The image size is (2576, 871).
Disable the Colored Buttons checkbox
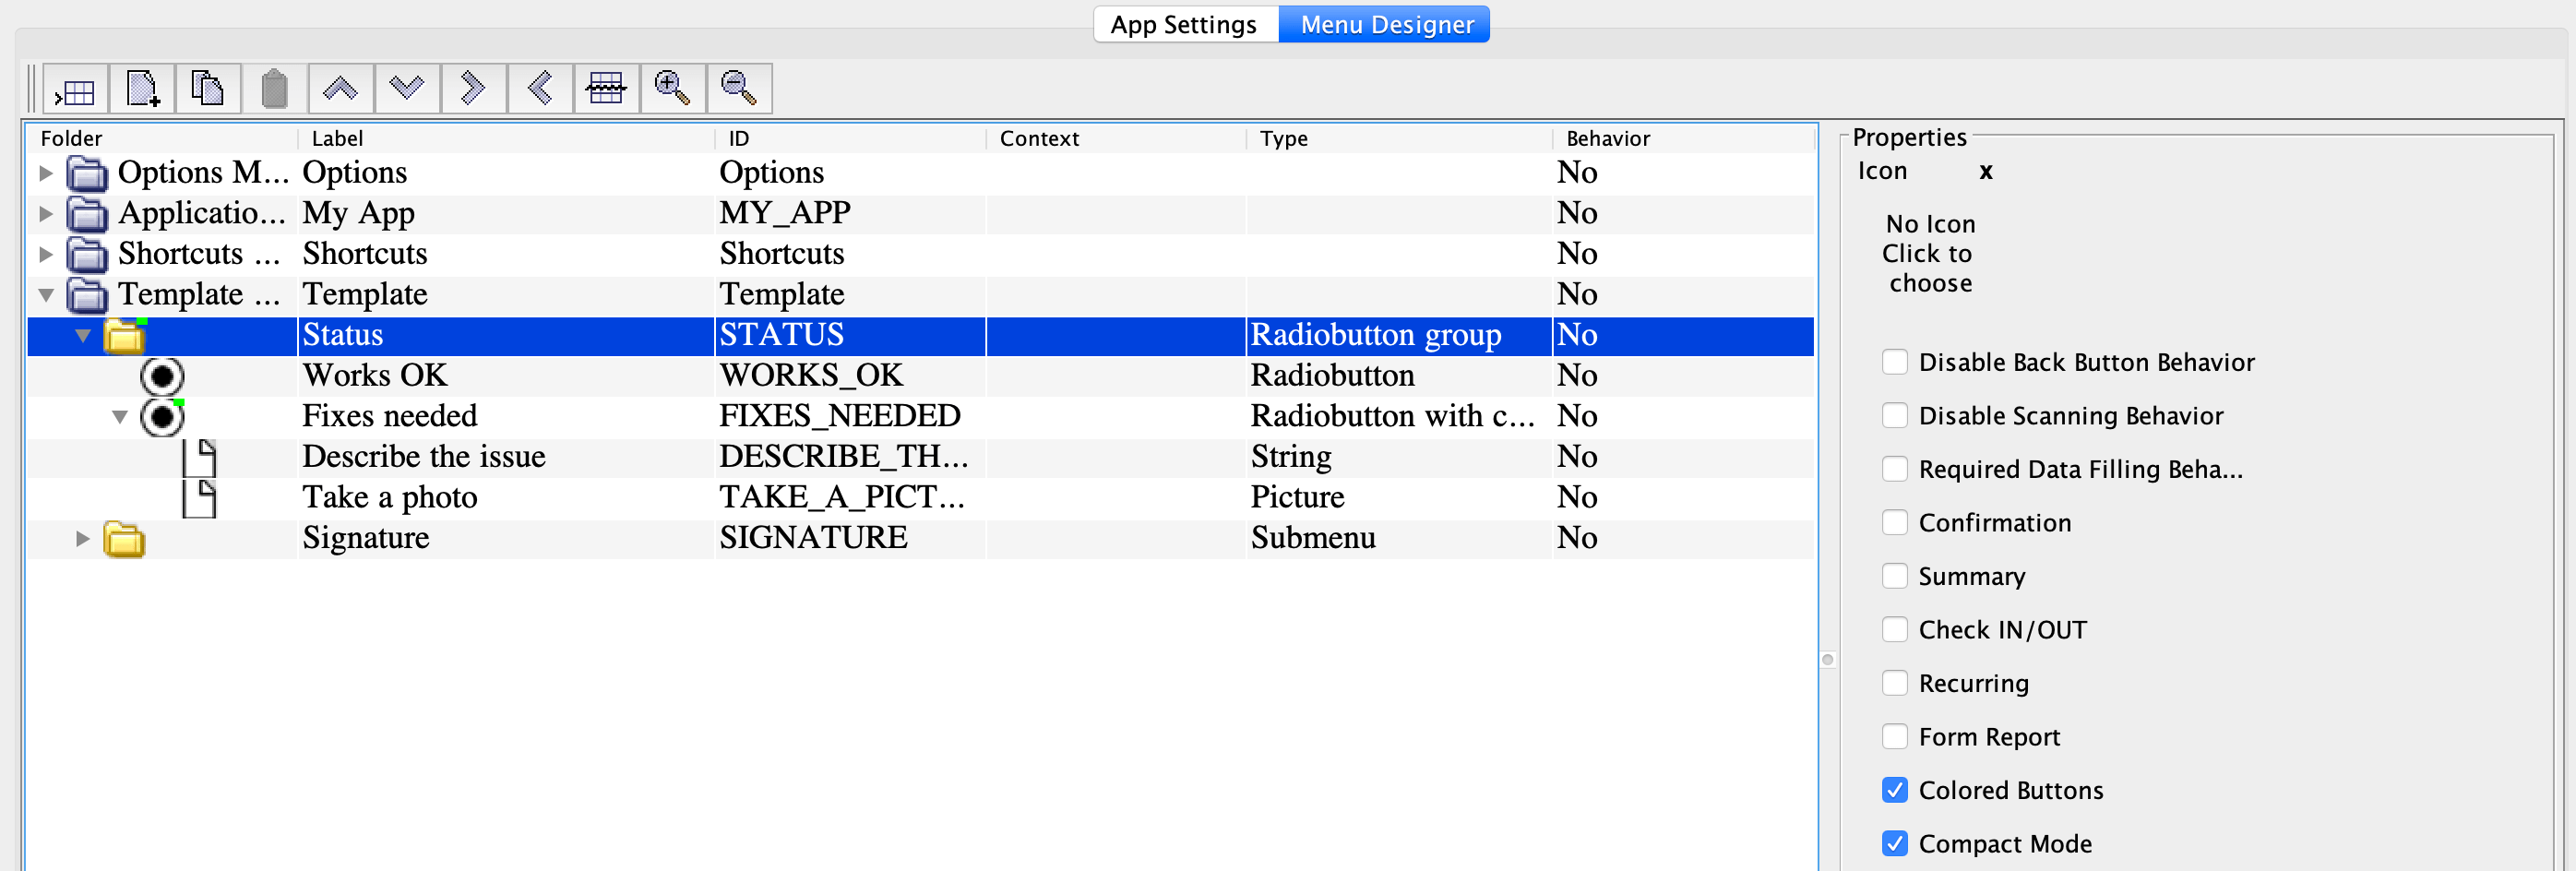pos(1895,790)
